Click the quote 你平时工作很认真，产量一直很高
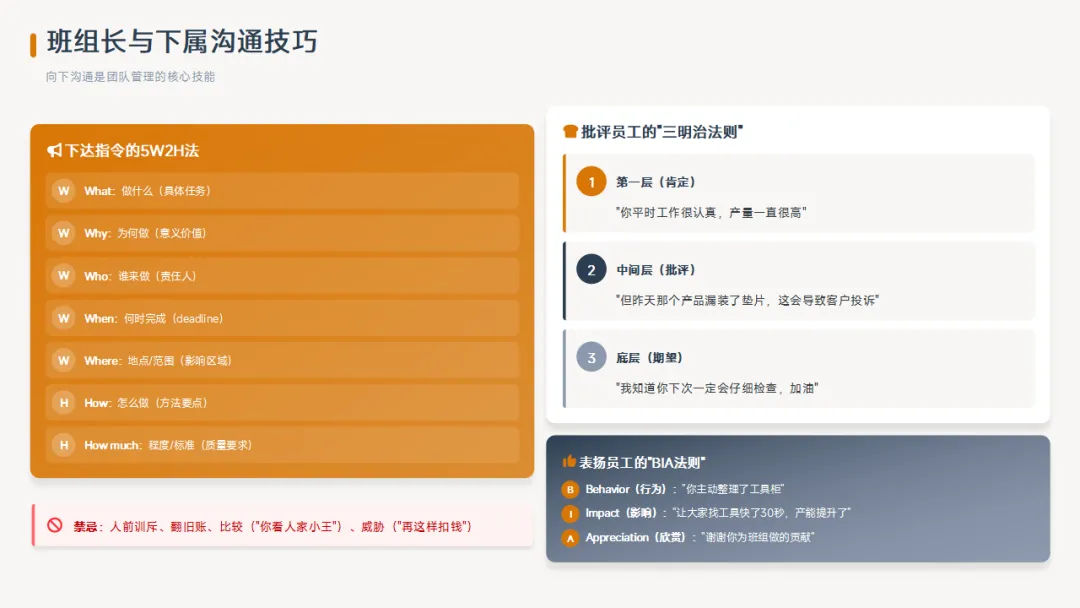 (711, 212)
